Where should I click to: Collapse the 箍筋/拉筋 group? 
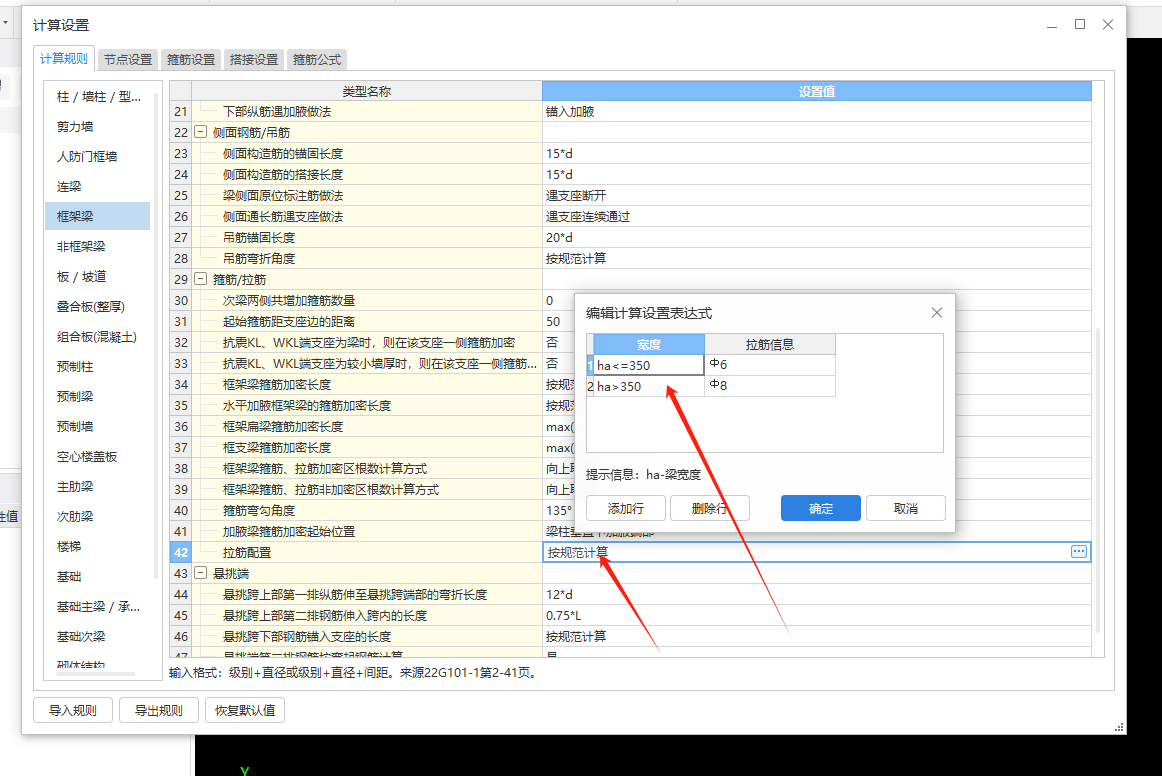tap(200, 279)
